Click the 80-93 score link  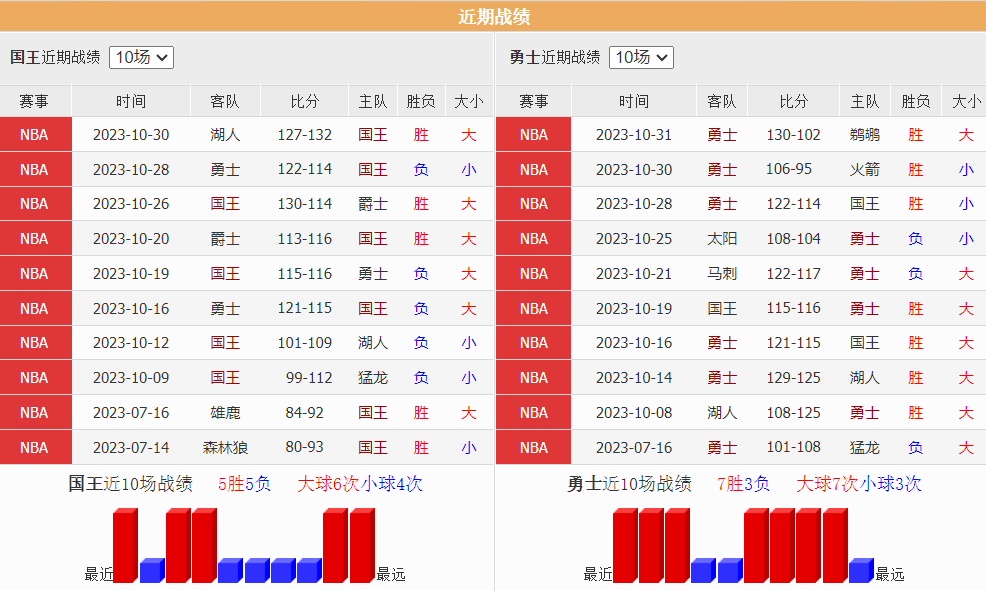pyautogui.click(x=304, y=448)
